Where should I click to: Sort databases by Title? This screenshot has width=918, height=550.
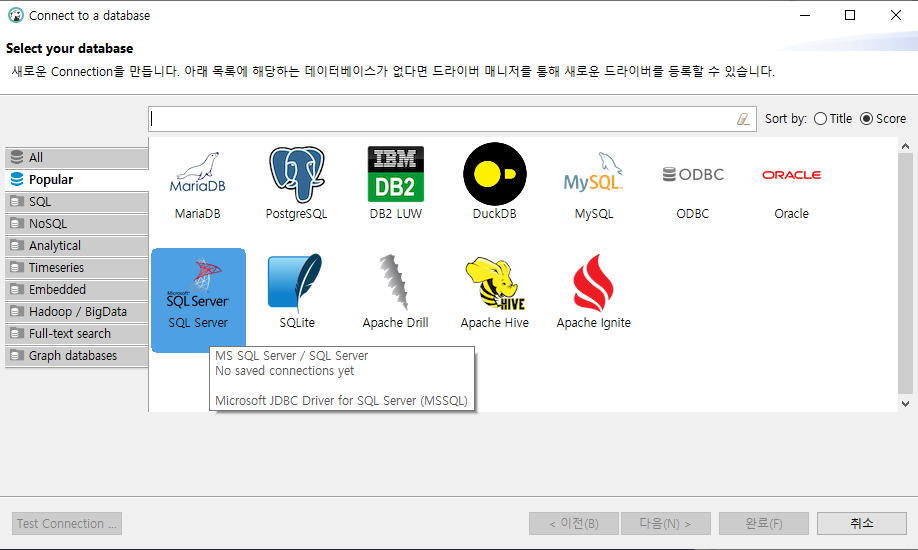[833, 119]
